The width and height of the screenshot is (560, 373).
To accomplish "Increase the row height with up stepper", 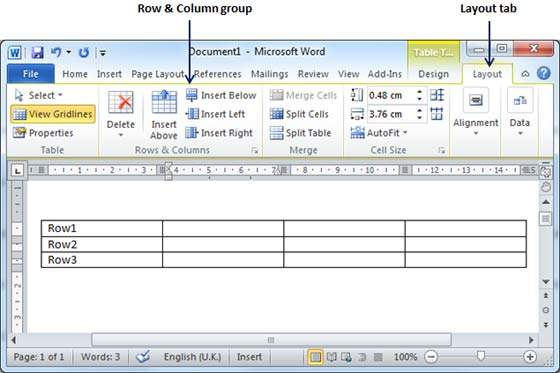I will click(x=419, y=92).
